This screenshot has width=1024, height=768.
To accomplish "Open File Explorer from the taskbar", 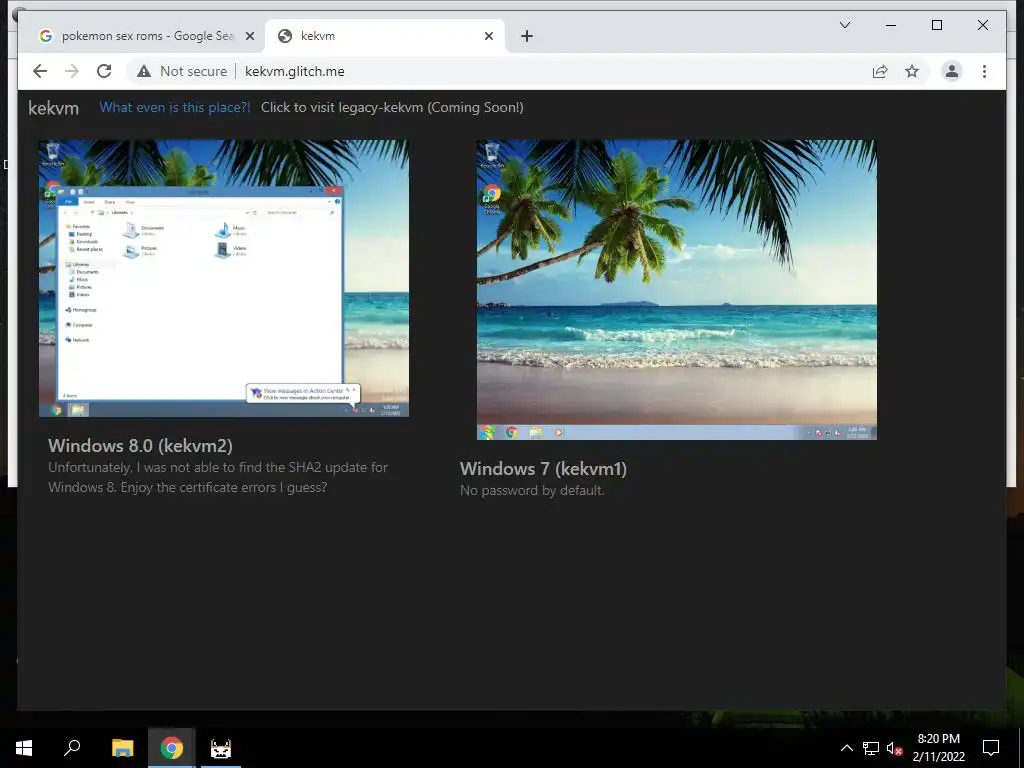I will 122,748.
